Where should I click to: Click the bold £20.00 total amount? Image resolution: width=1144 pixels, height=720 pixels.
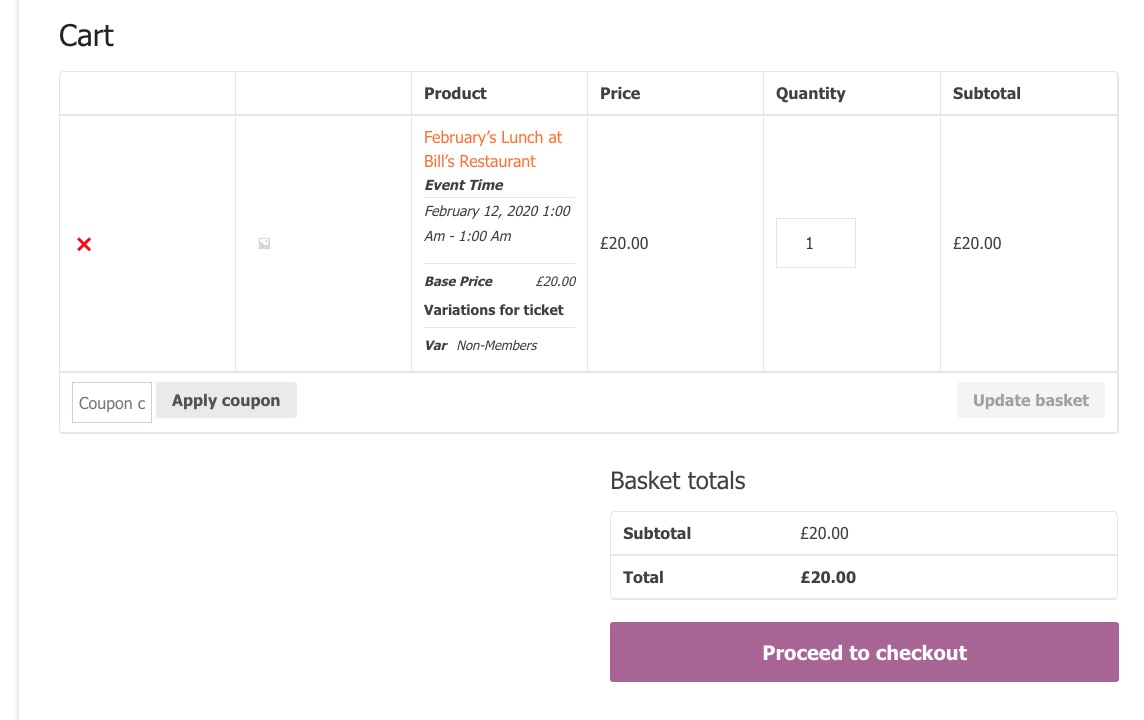pyautogui.click(x=828, y=577)
